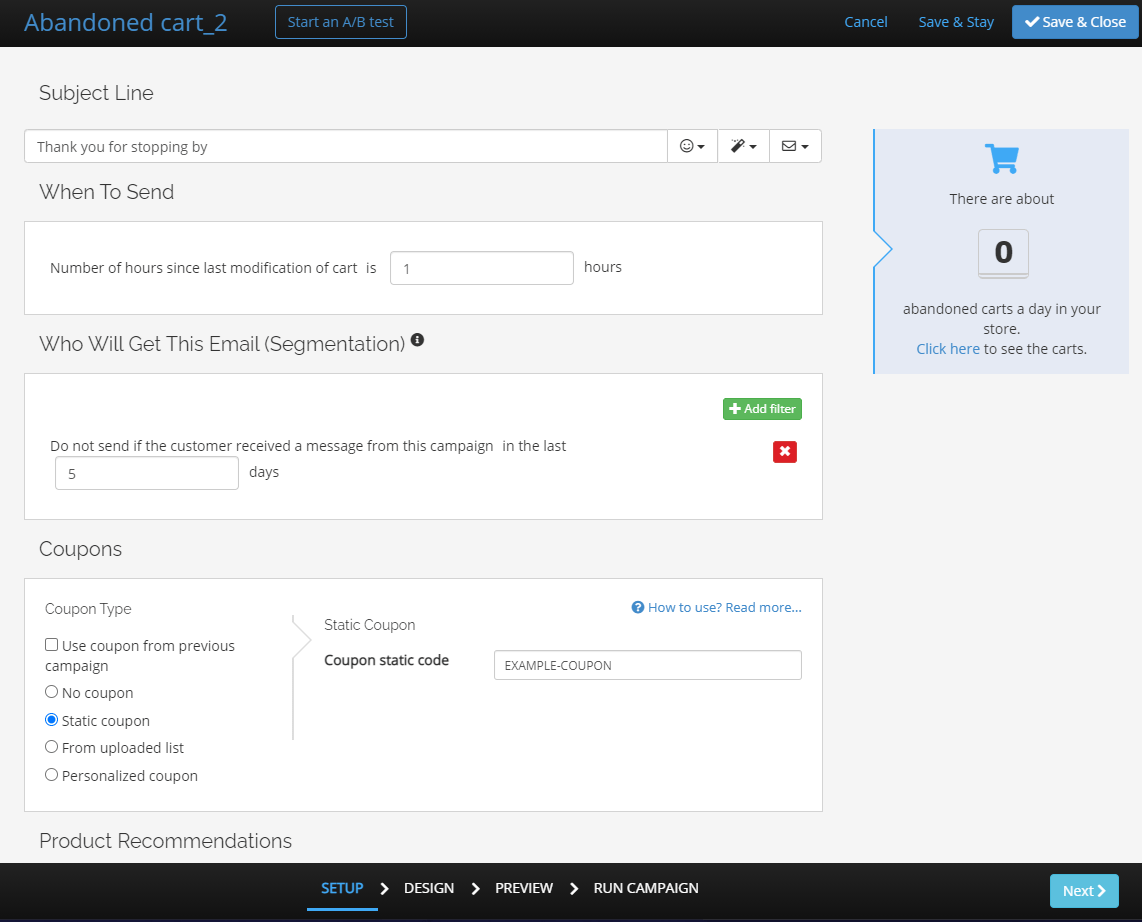Screen dimensions: 1142x922
Task: Go to the RUN CAMPAIGN step
Action: click(x=645, y=888)
